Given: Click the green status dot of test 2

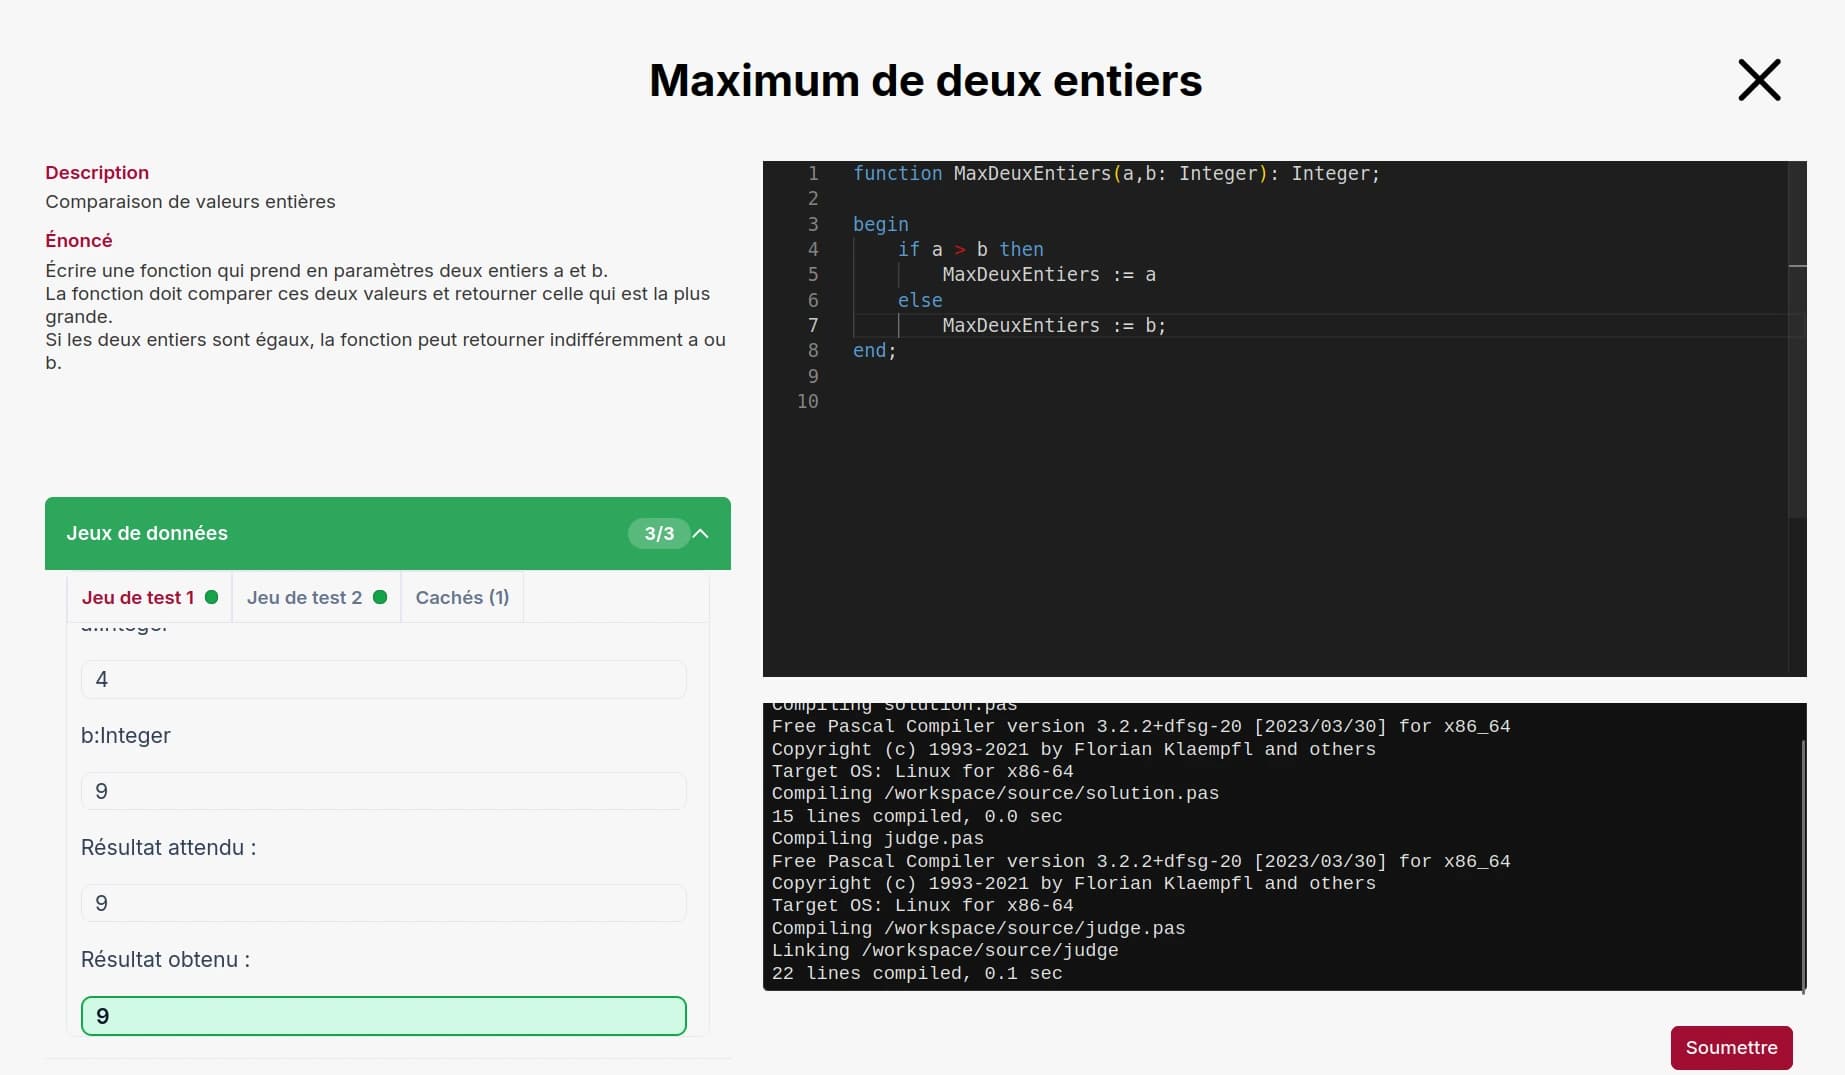Looking at the screenshot, I should [x=380, y=597].
